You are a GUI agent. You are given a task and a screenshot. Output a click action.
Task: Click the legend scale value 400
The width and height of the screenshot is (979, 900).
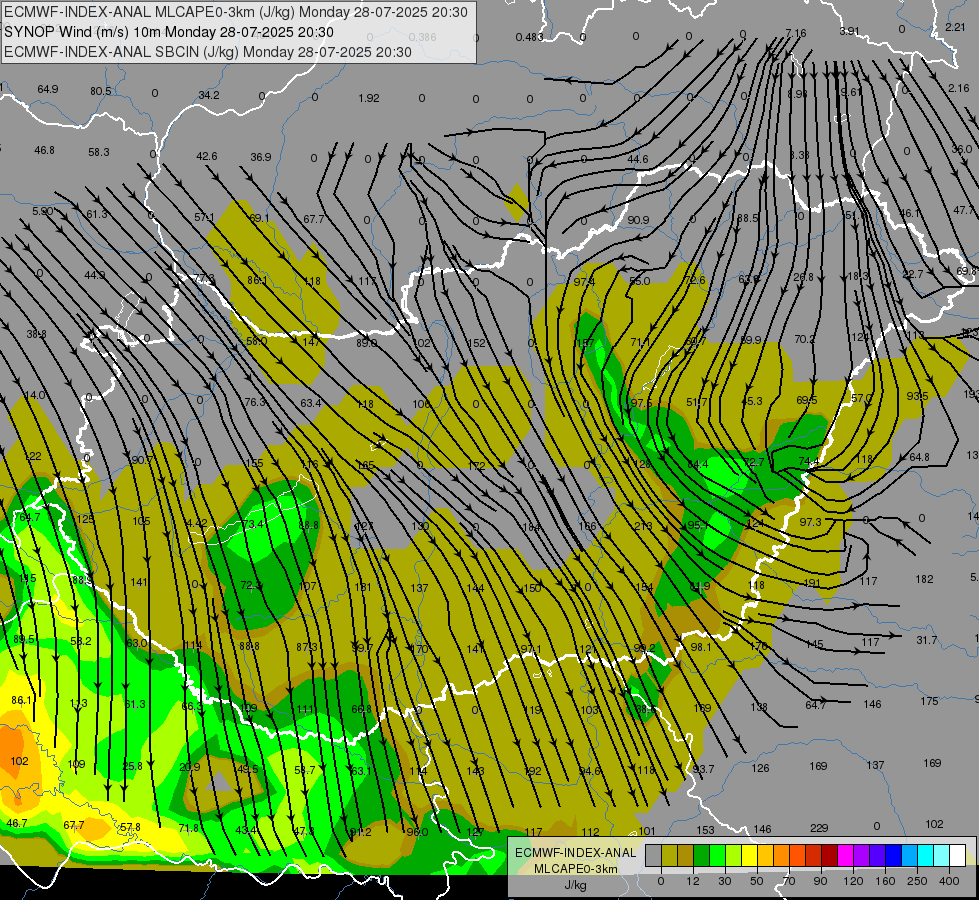point(949,881)
